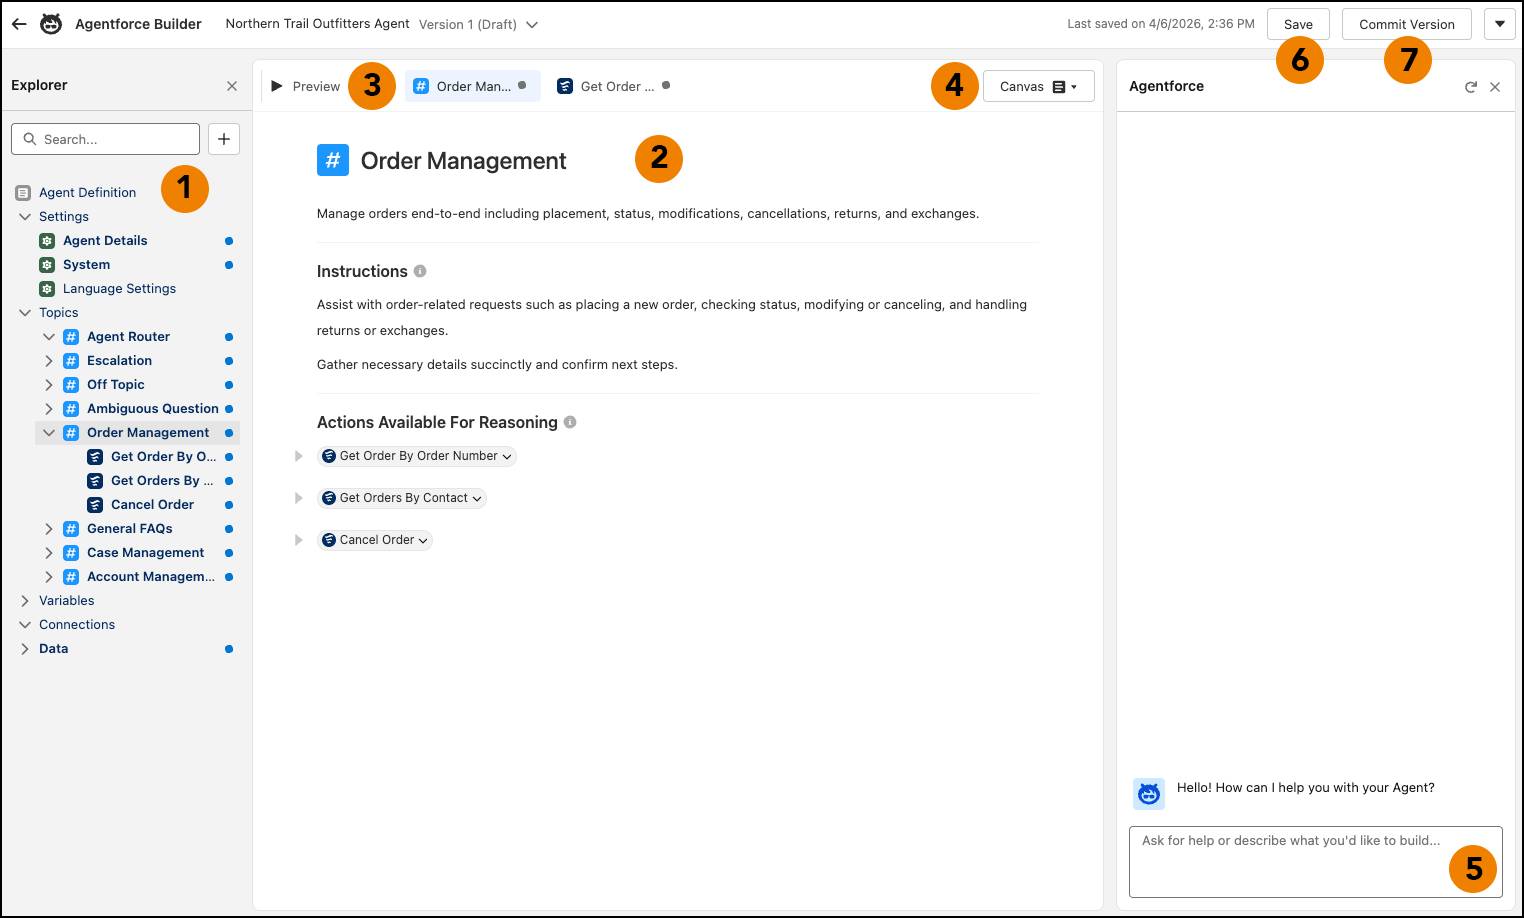1524x918 pixels.
Task: Click the Agent Details gear icon
Action: tap(47, 240)
